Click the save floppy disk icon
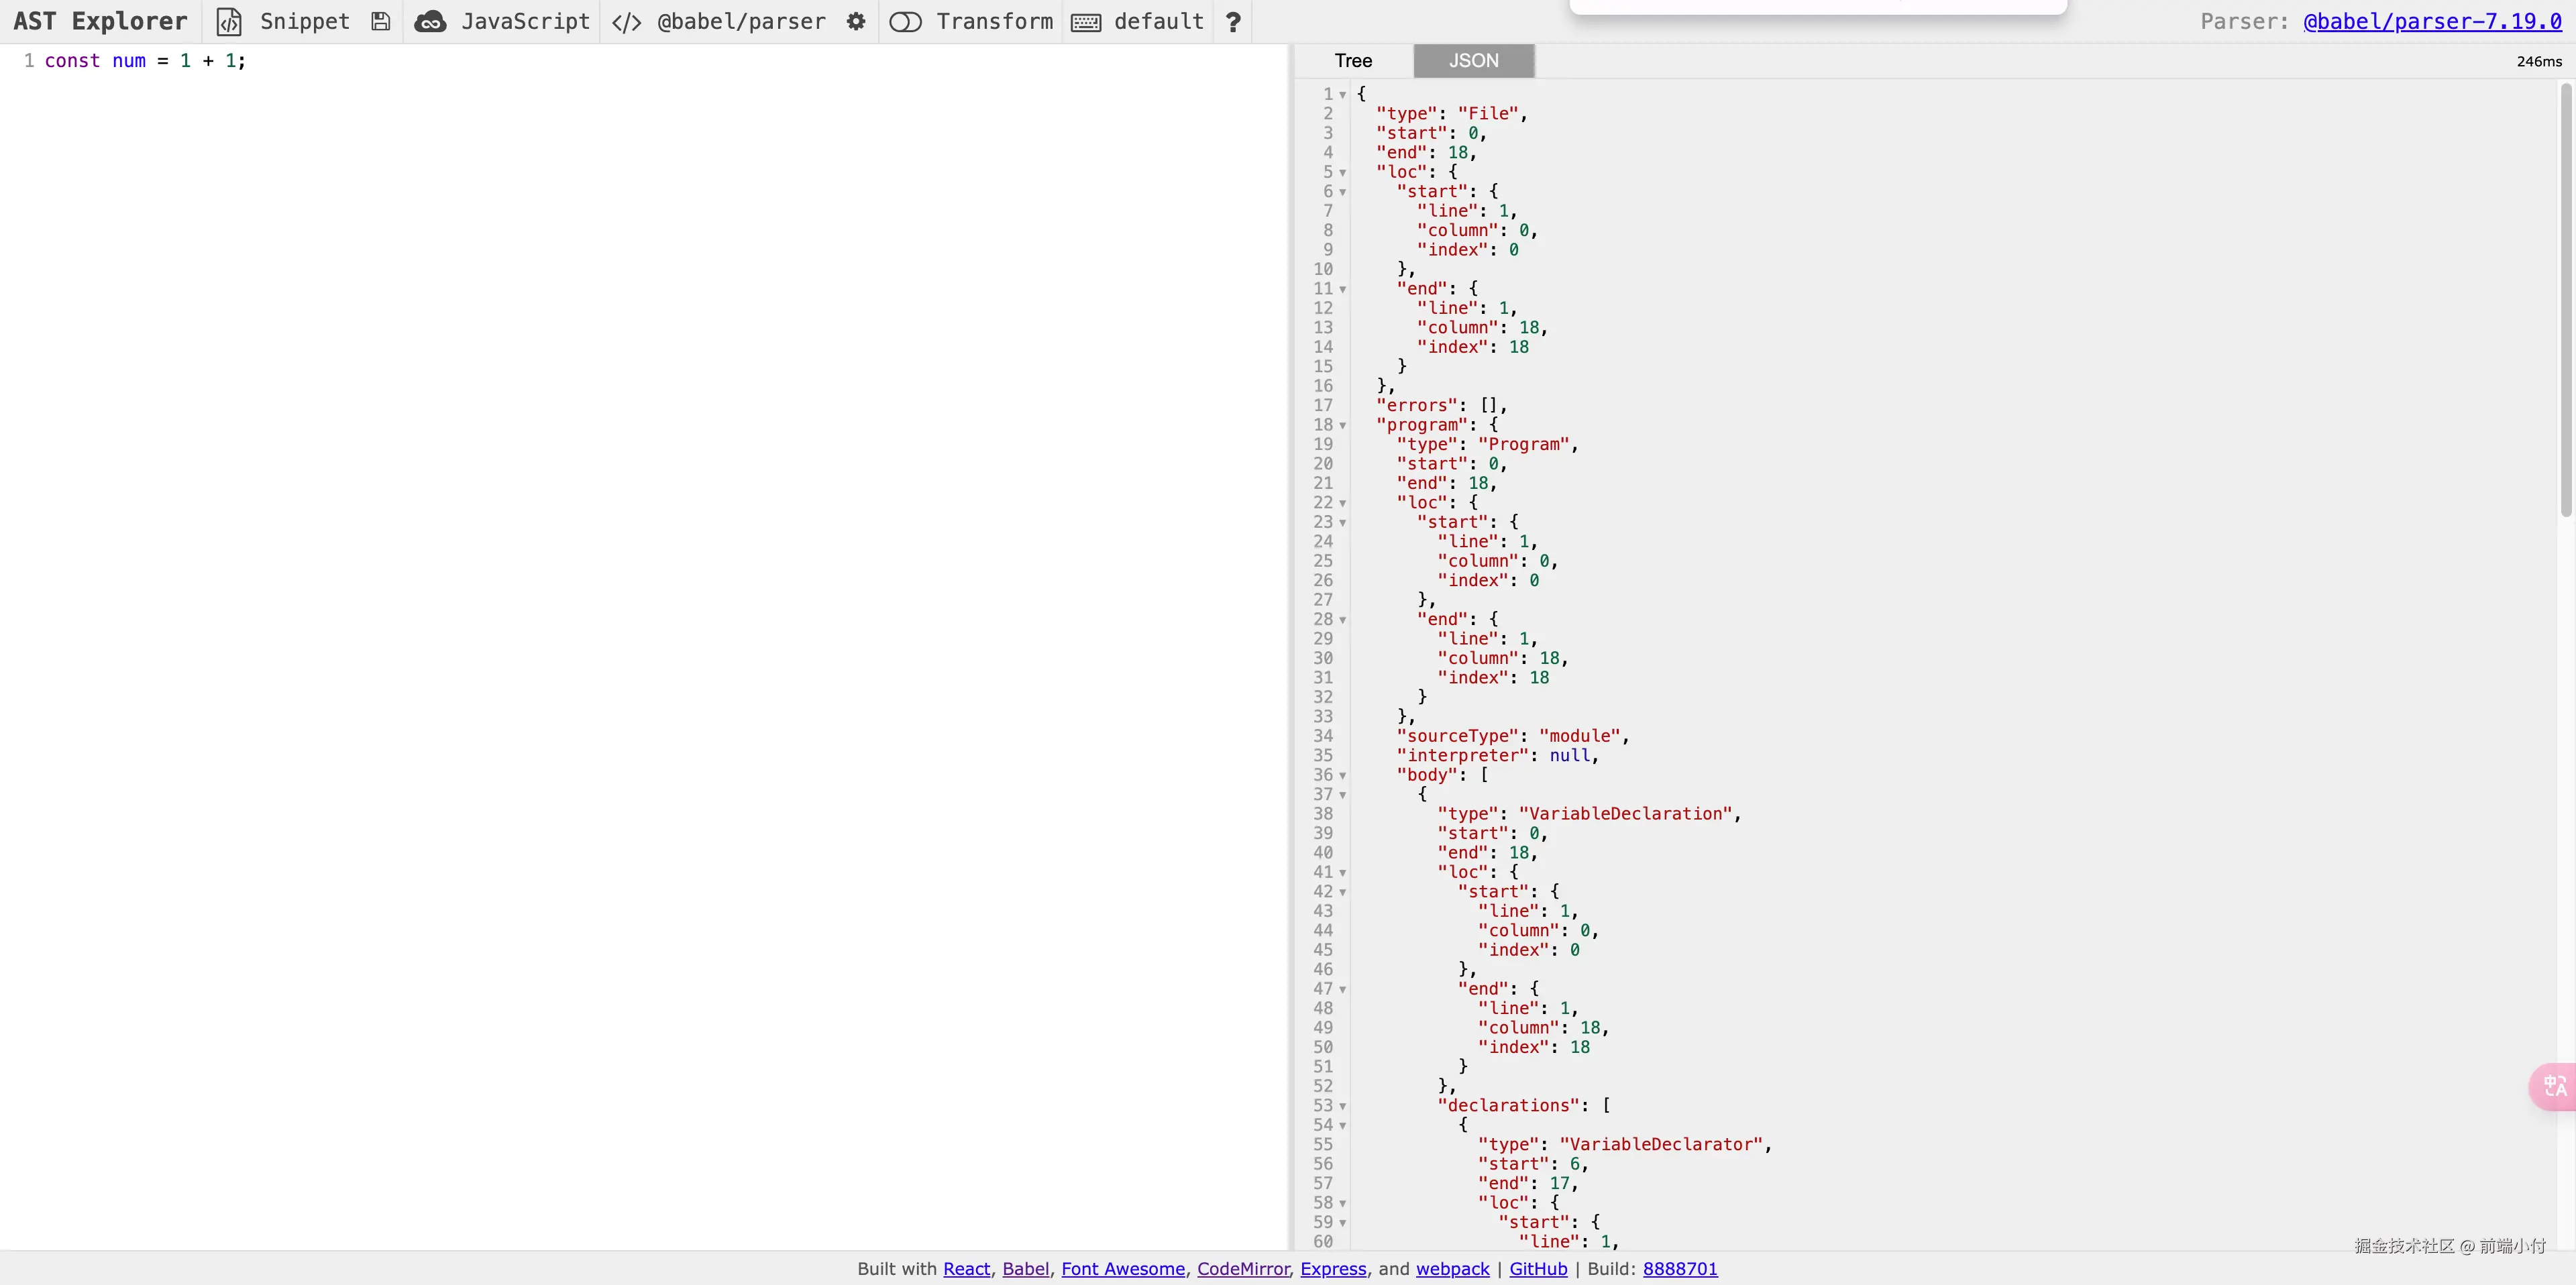Image resolution: width=2576 pixels, height=1285 pixels. (380, 22)
